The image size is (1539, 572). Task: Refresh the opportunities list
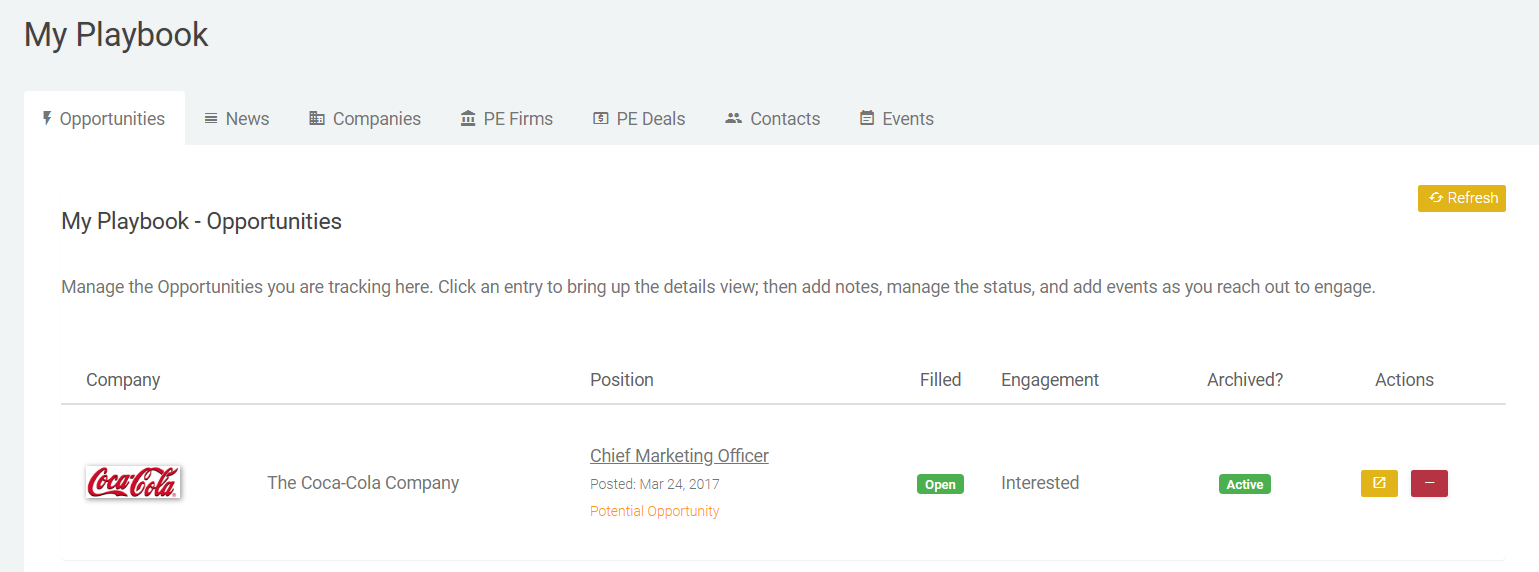coord(1462,198)
